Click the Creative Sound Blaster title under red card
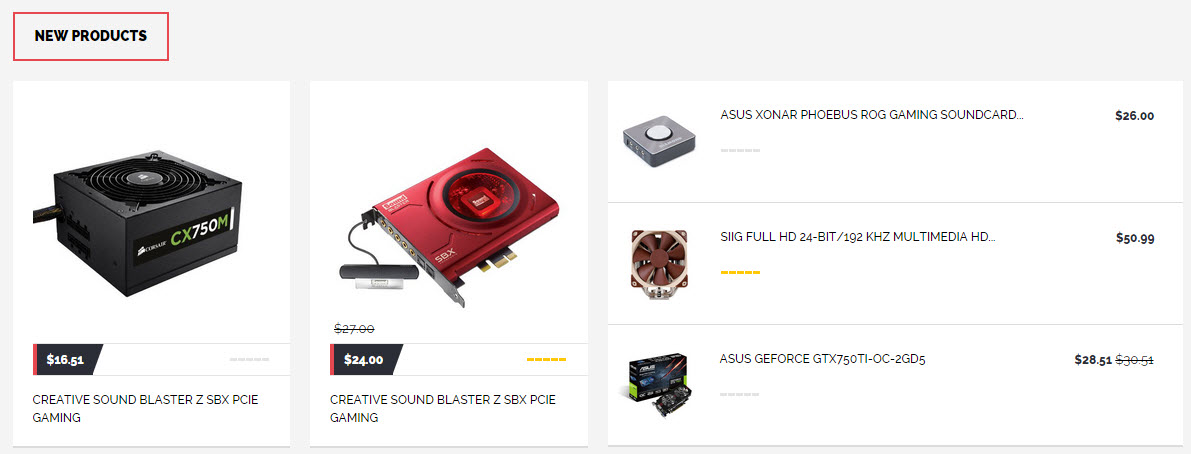Image resolution: width=1191 pixels, height=454 pixels. (443, 408)
